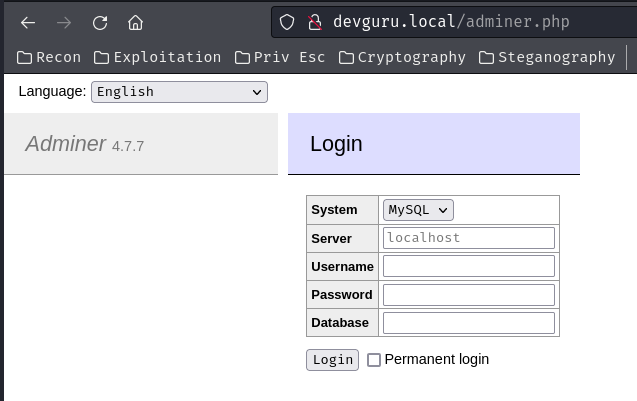Click the System row label
This screenshot has height=401, width=637.
(x=334, y=210)
